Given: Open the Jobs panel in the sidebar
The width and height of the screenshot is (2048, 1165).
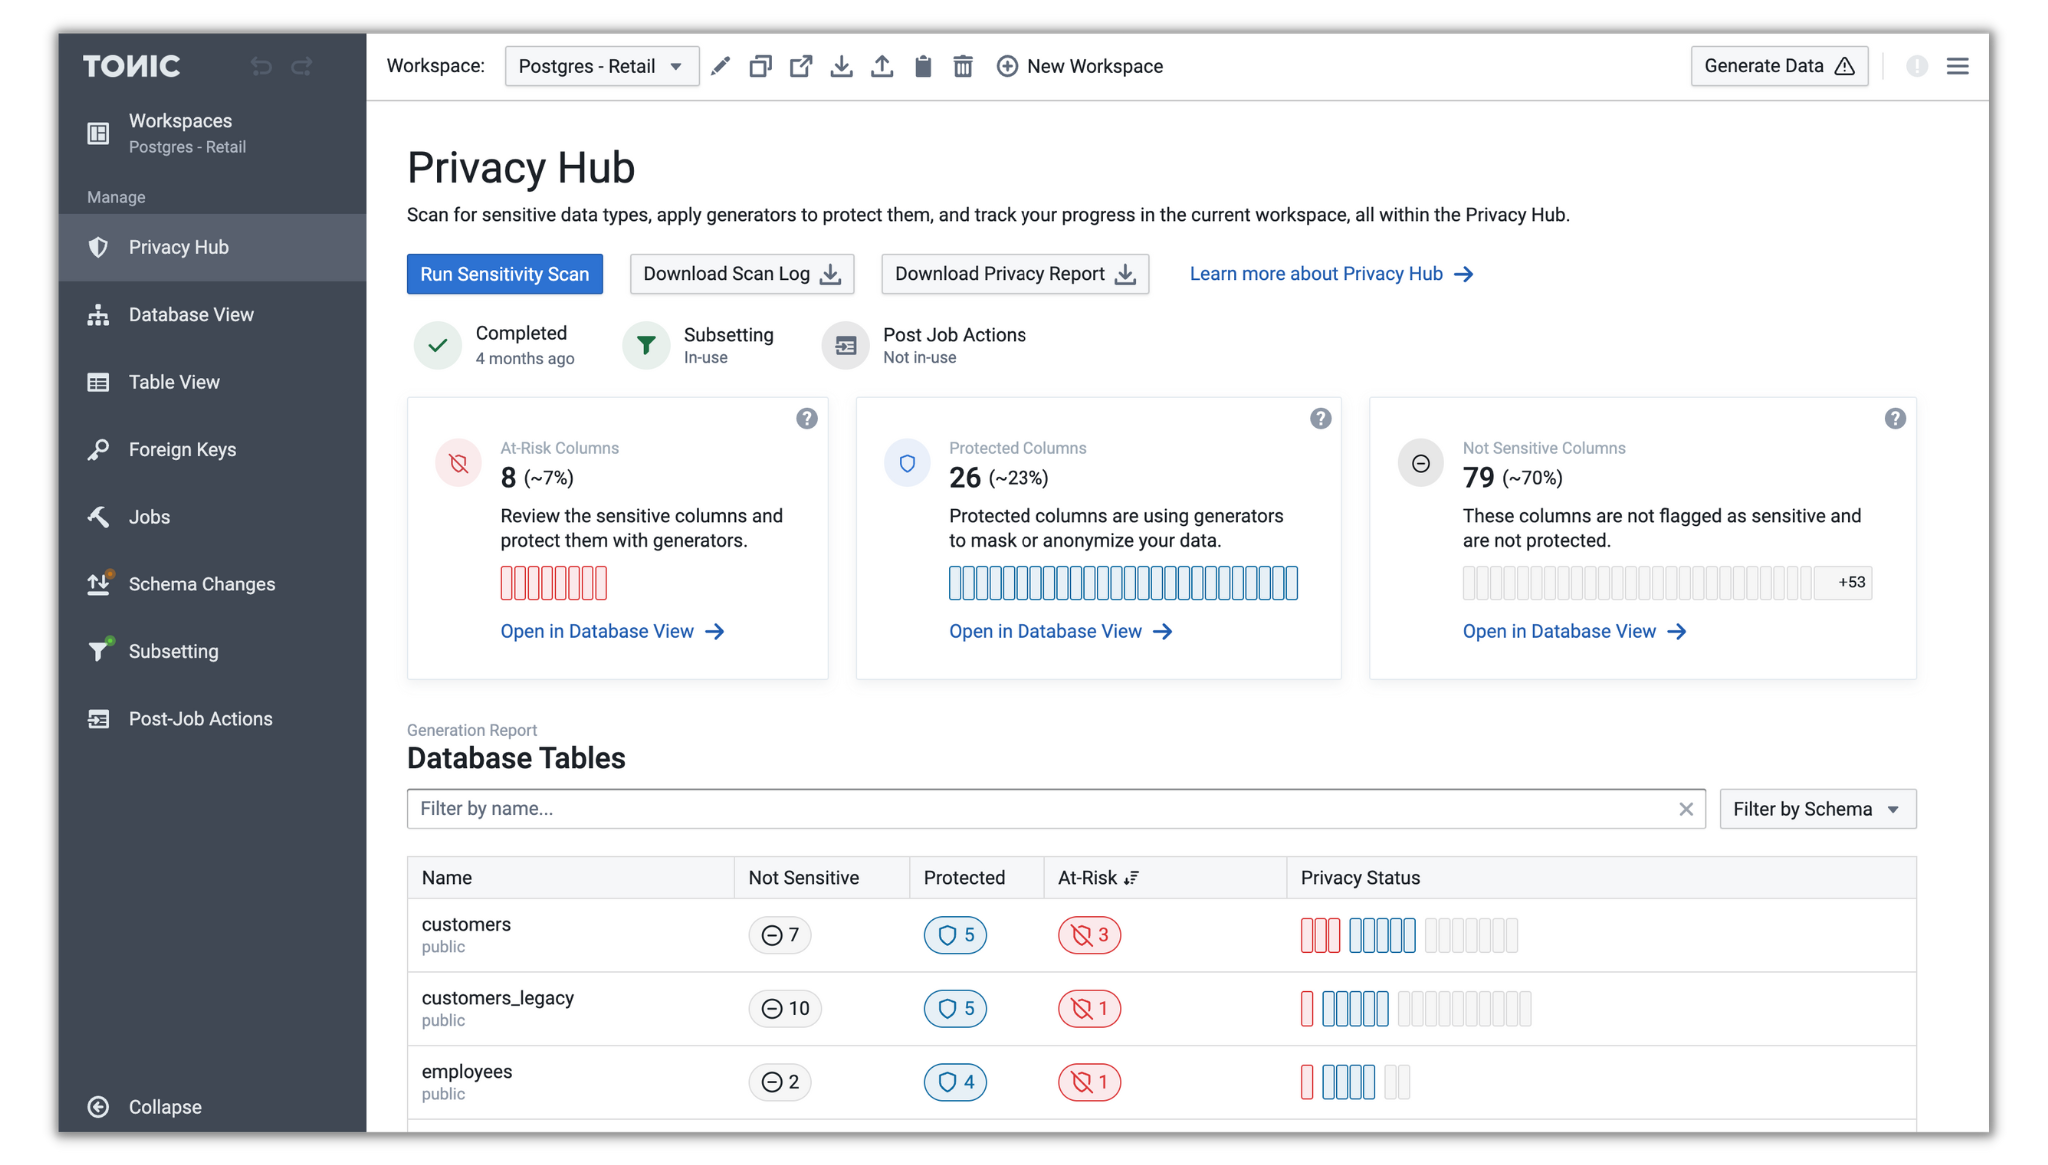Looking at the screenshot, I should click(x=150, y=516).
